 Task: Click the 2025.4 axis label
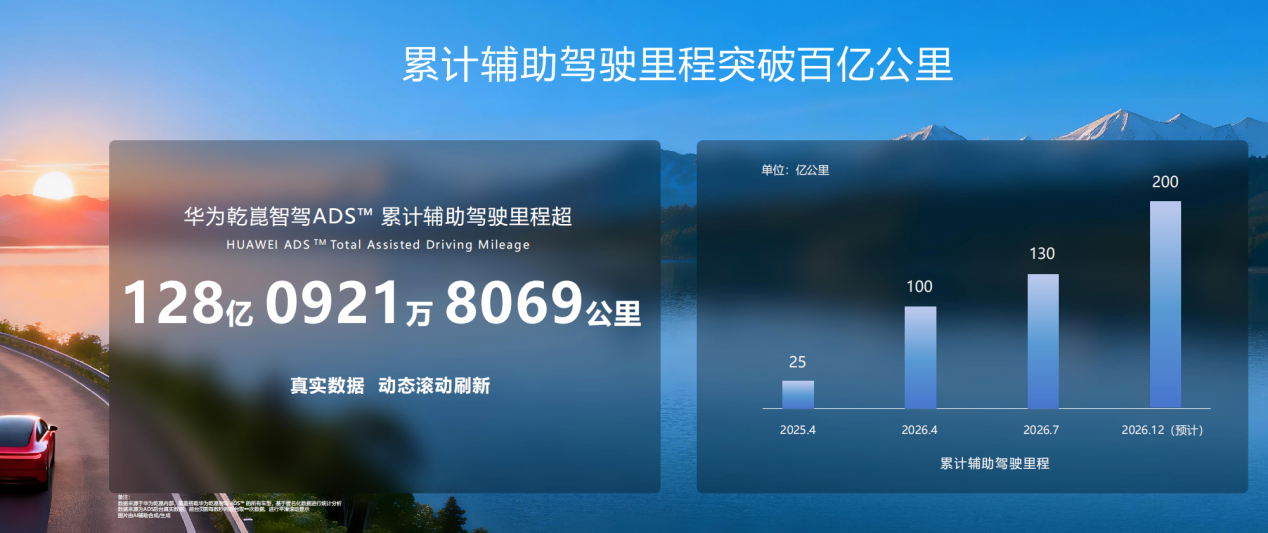[x=798, y=430]
